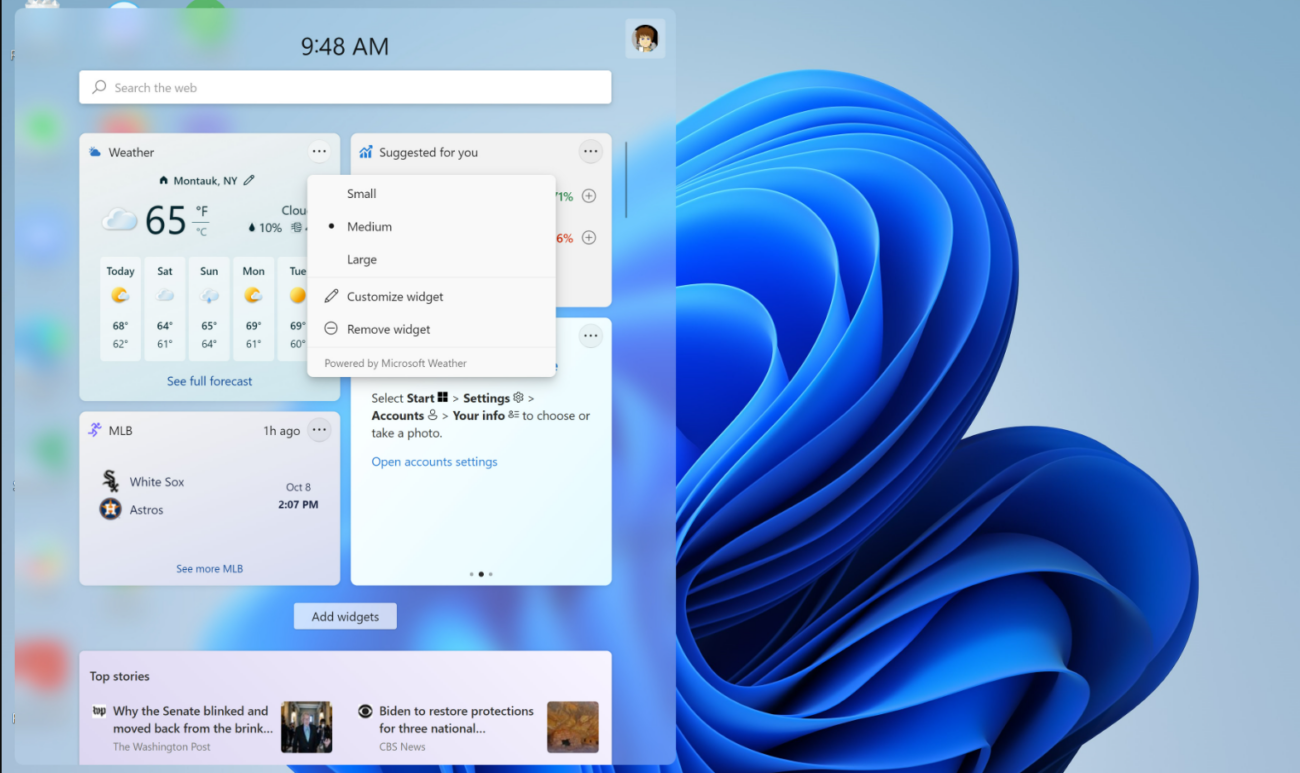Open Biden protections story from CBS News
Viewport: 1300px width, 773px height.
[x=456, y=720]
